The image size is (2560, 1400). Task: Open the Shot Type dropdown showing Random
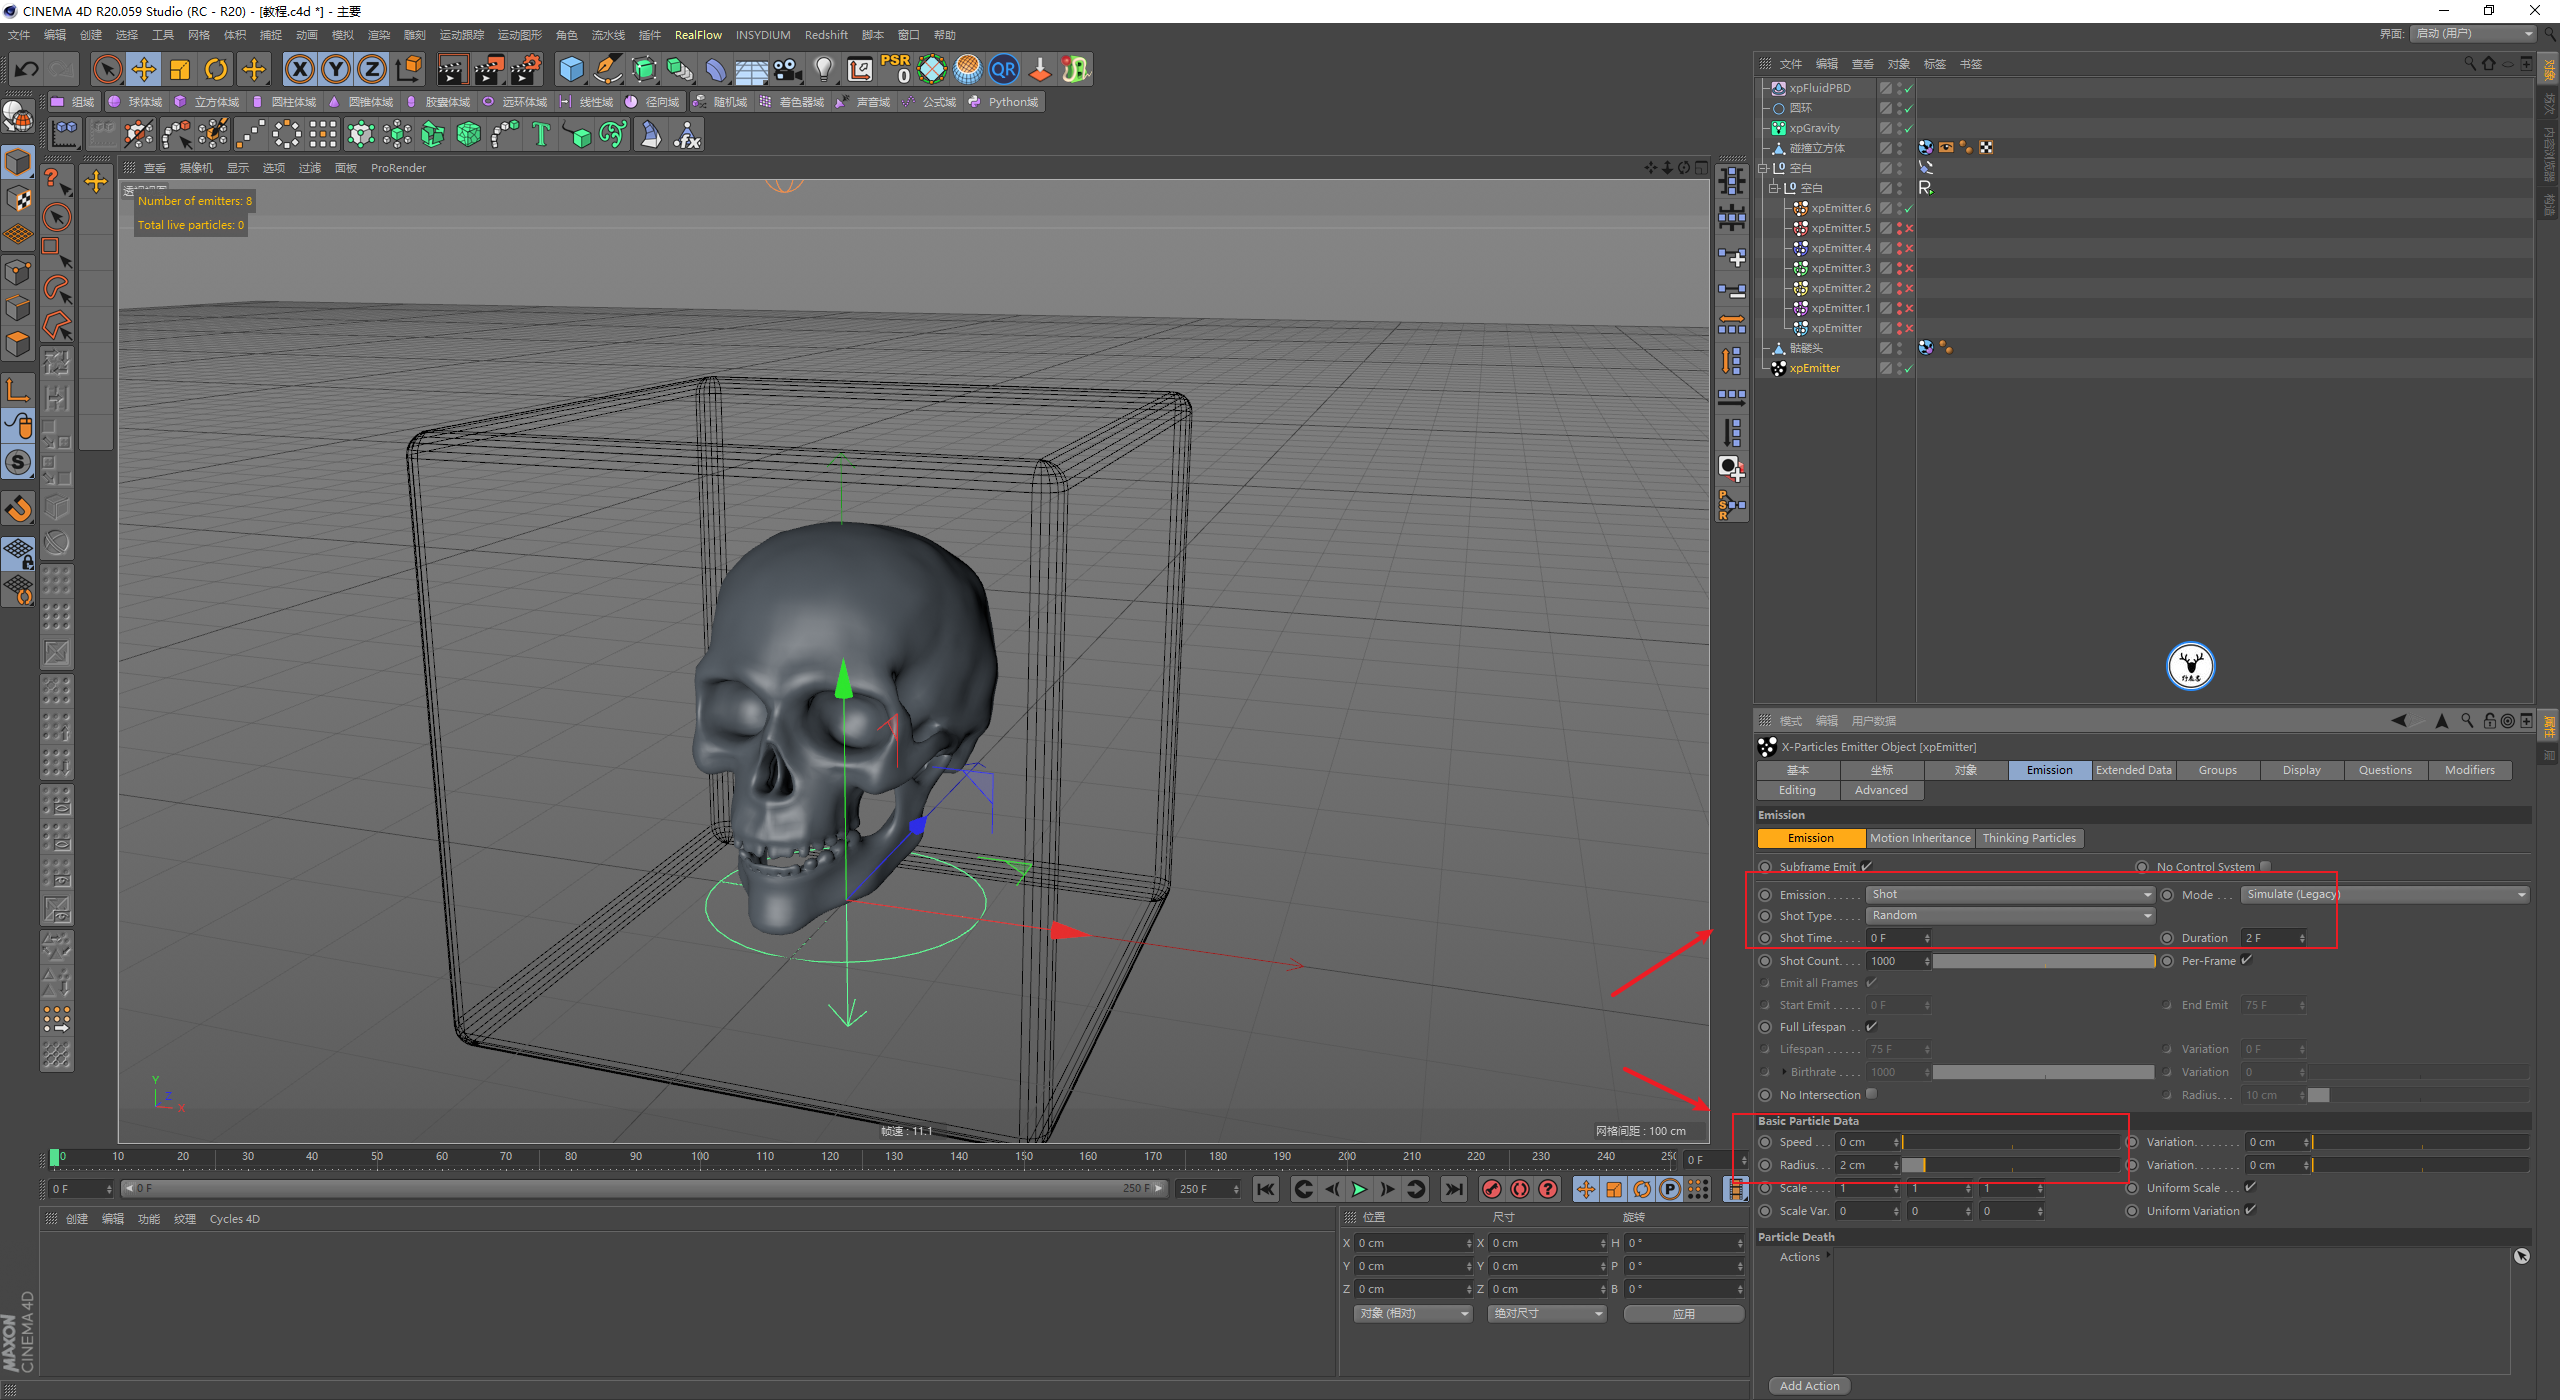click(x=2010, y=915)
